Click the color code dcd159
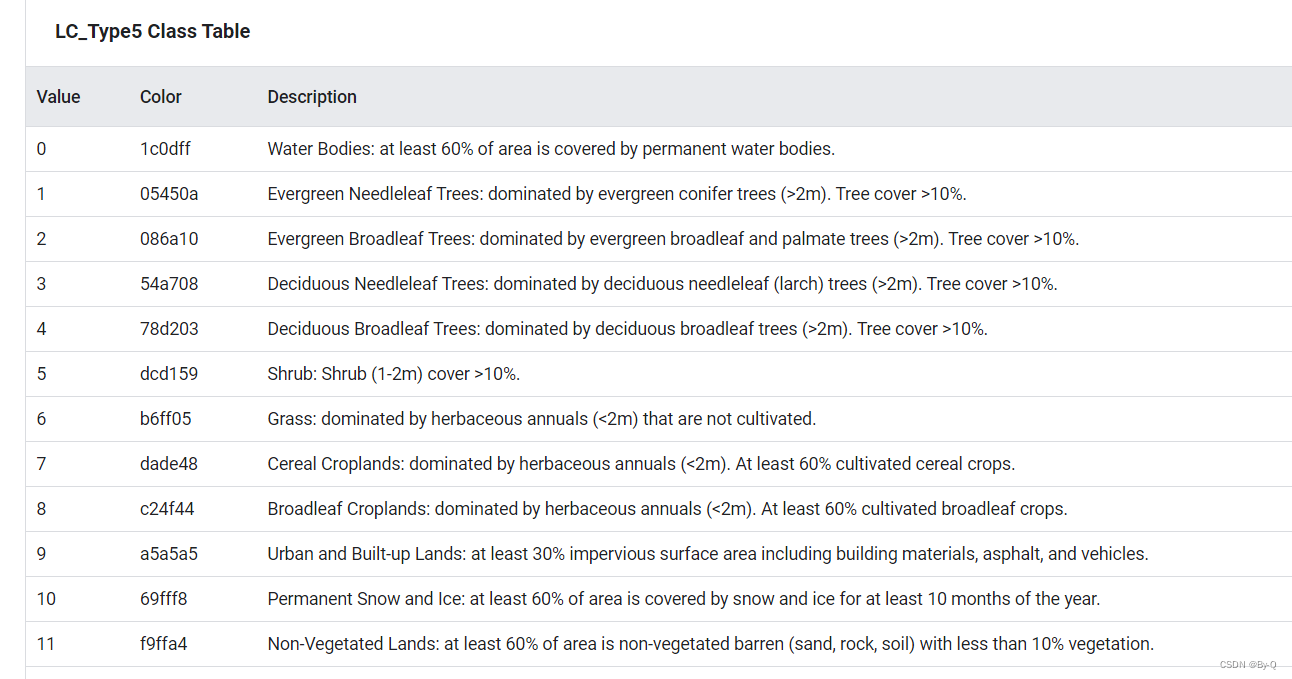1292x679 pixels. [169, 374]
